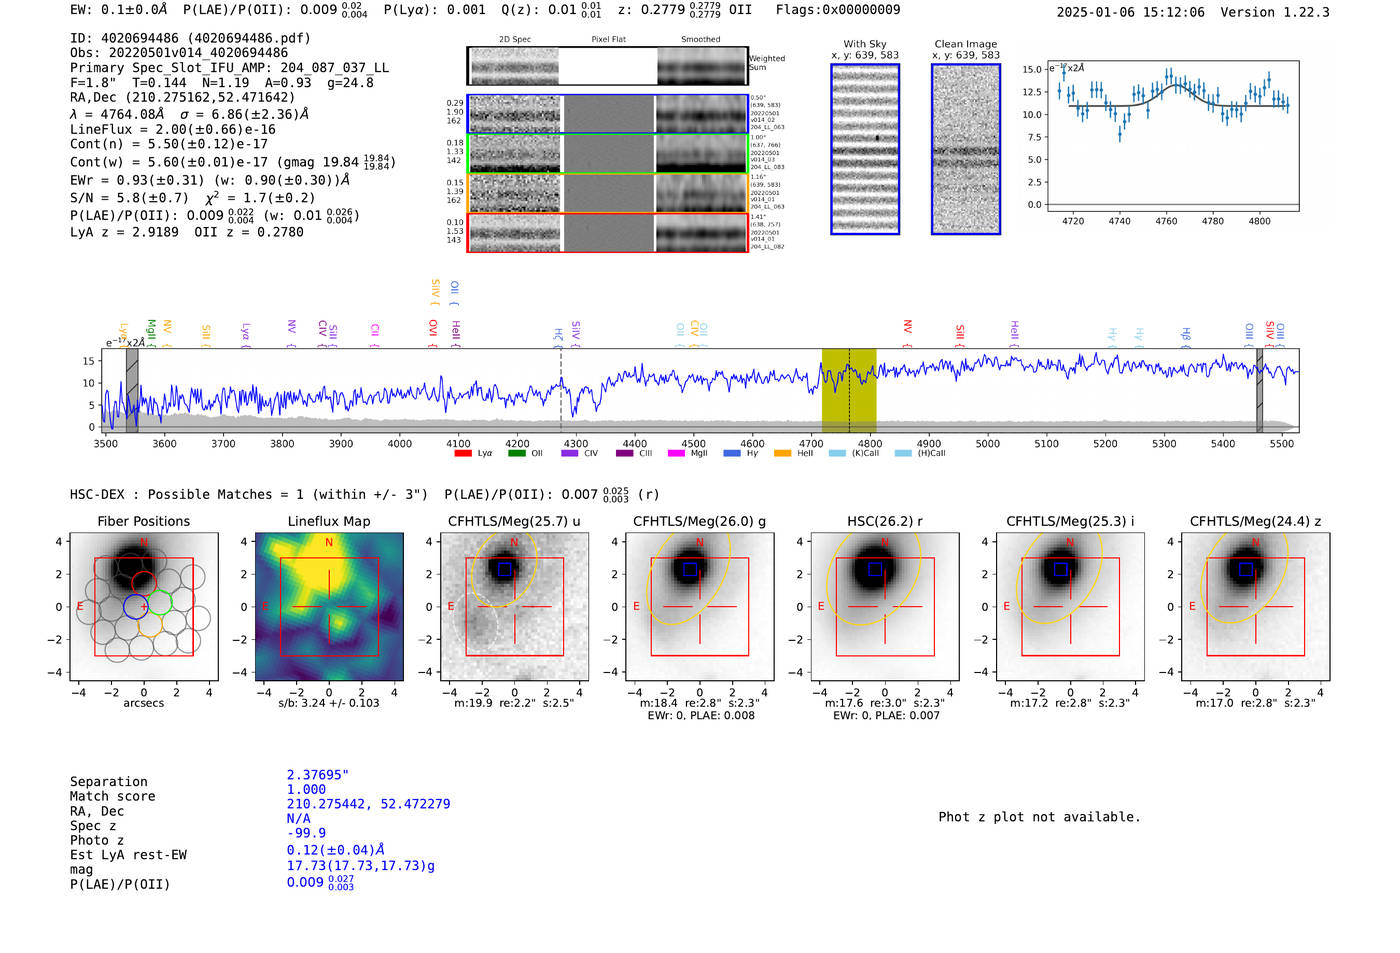
Task: Click the Match score value 1.000
Action: click(306, 789)
